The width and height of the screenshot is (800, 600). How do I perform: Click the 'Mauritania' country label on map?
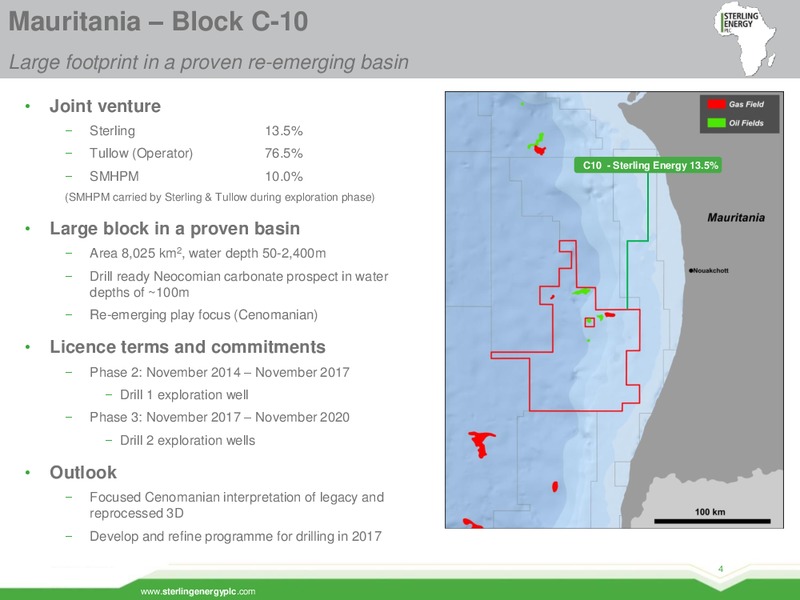736,218
